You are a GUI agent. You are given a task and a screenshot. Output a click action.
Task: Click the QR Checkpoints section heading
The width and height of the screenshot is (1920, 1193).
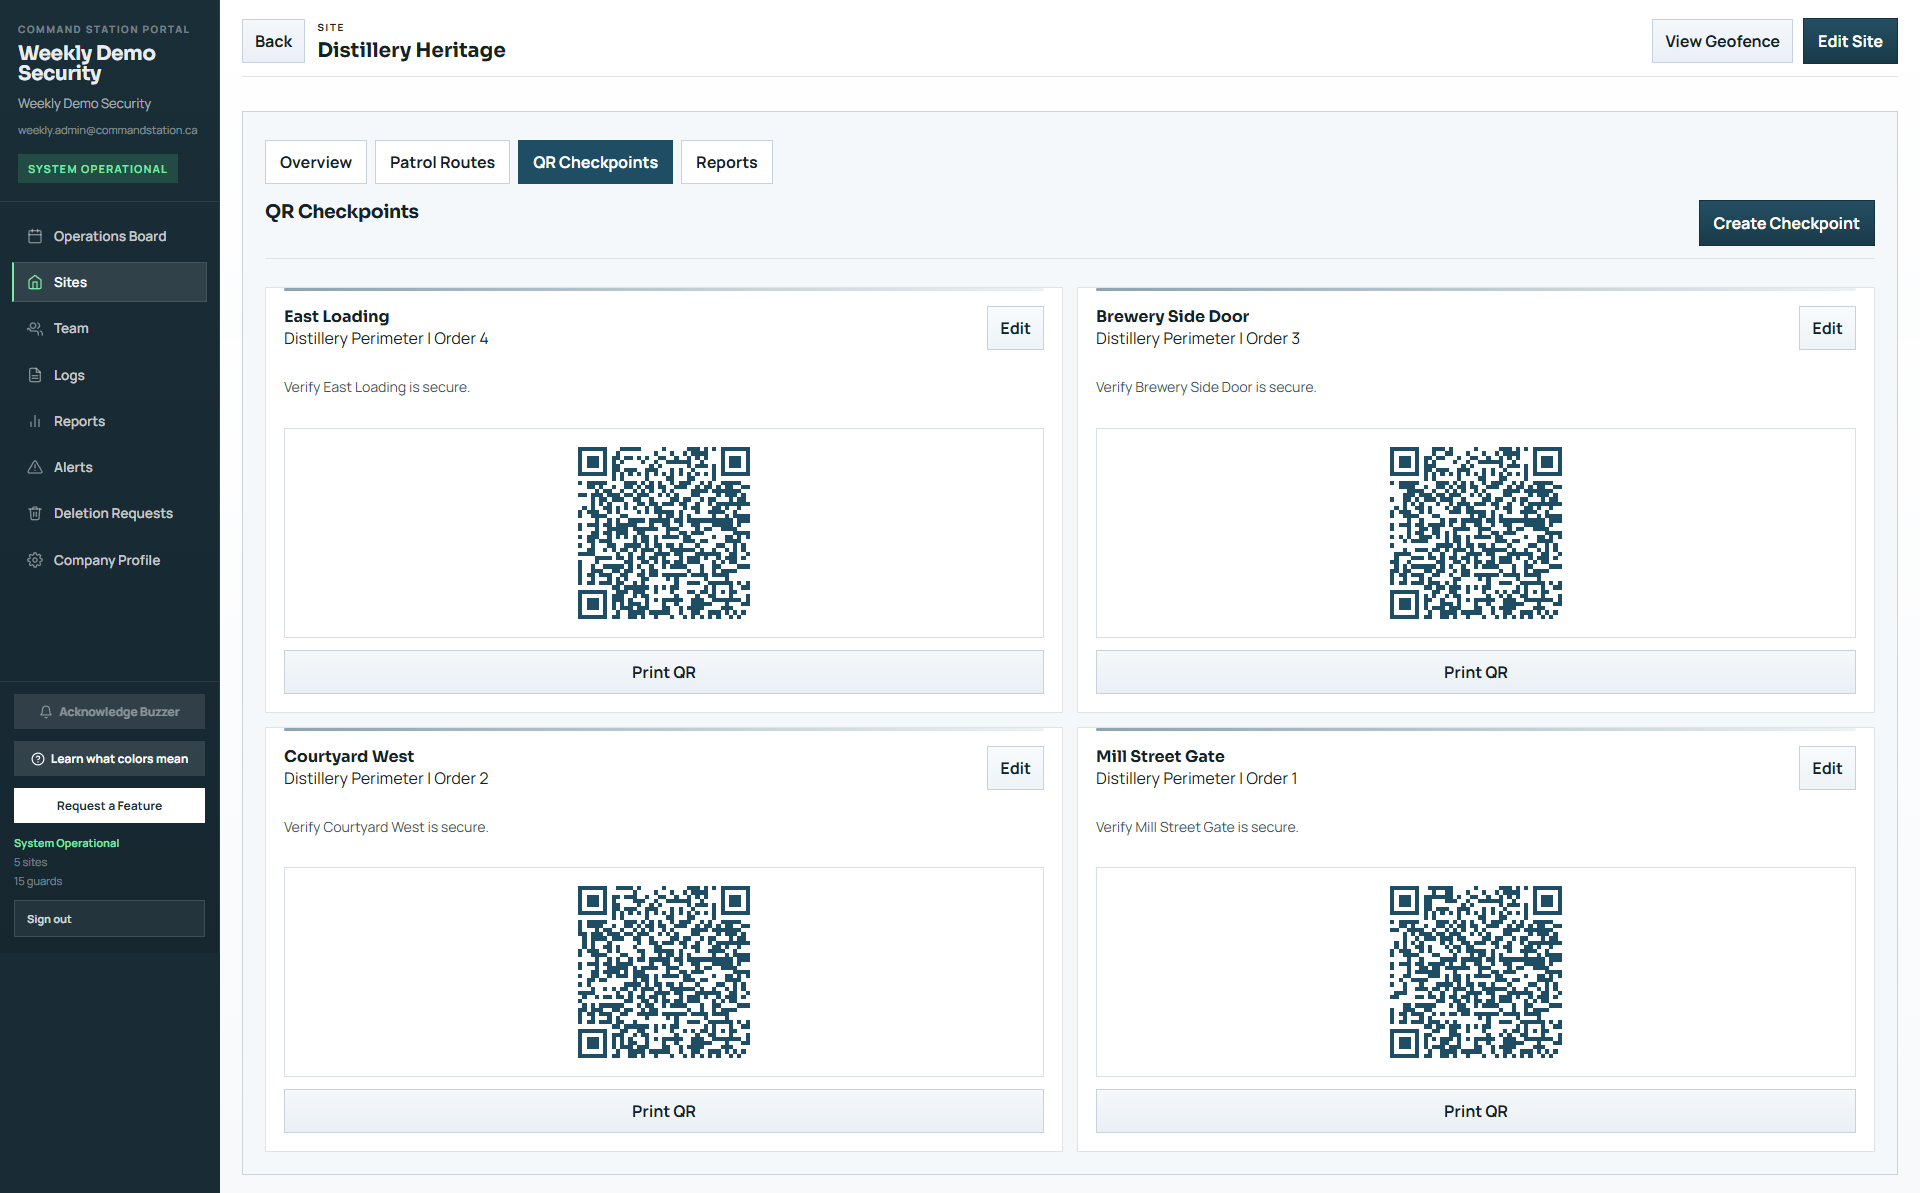tap(342, 212)
